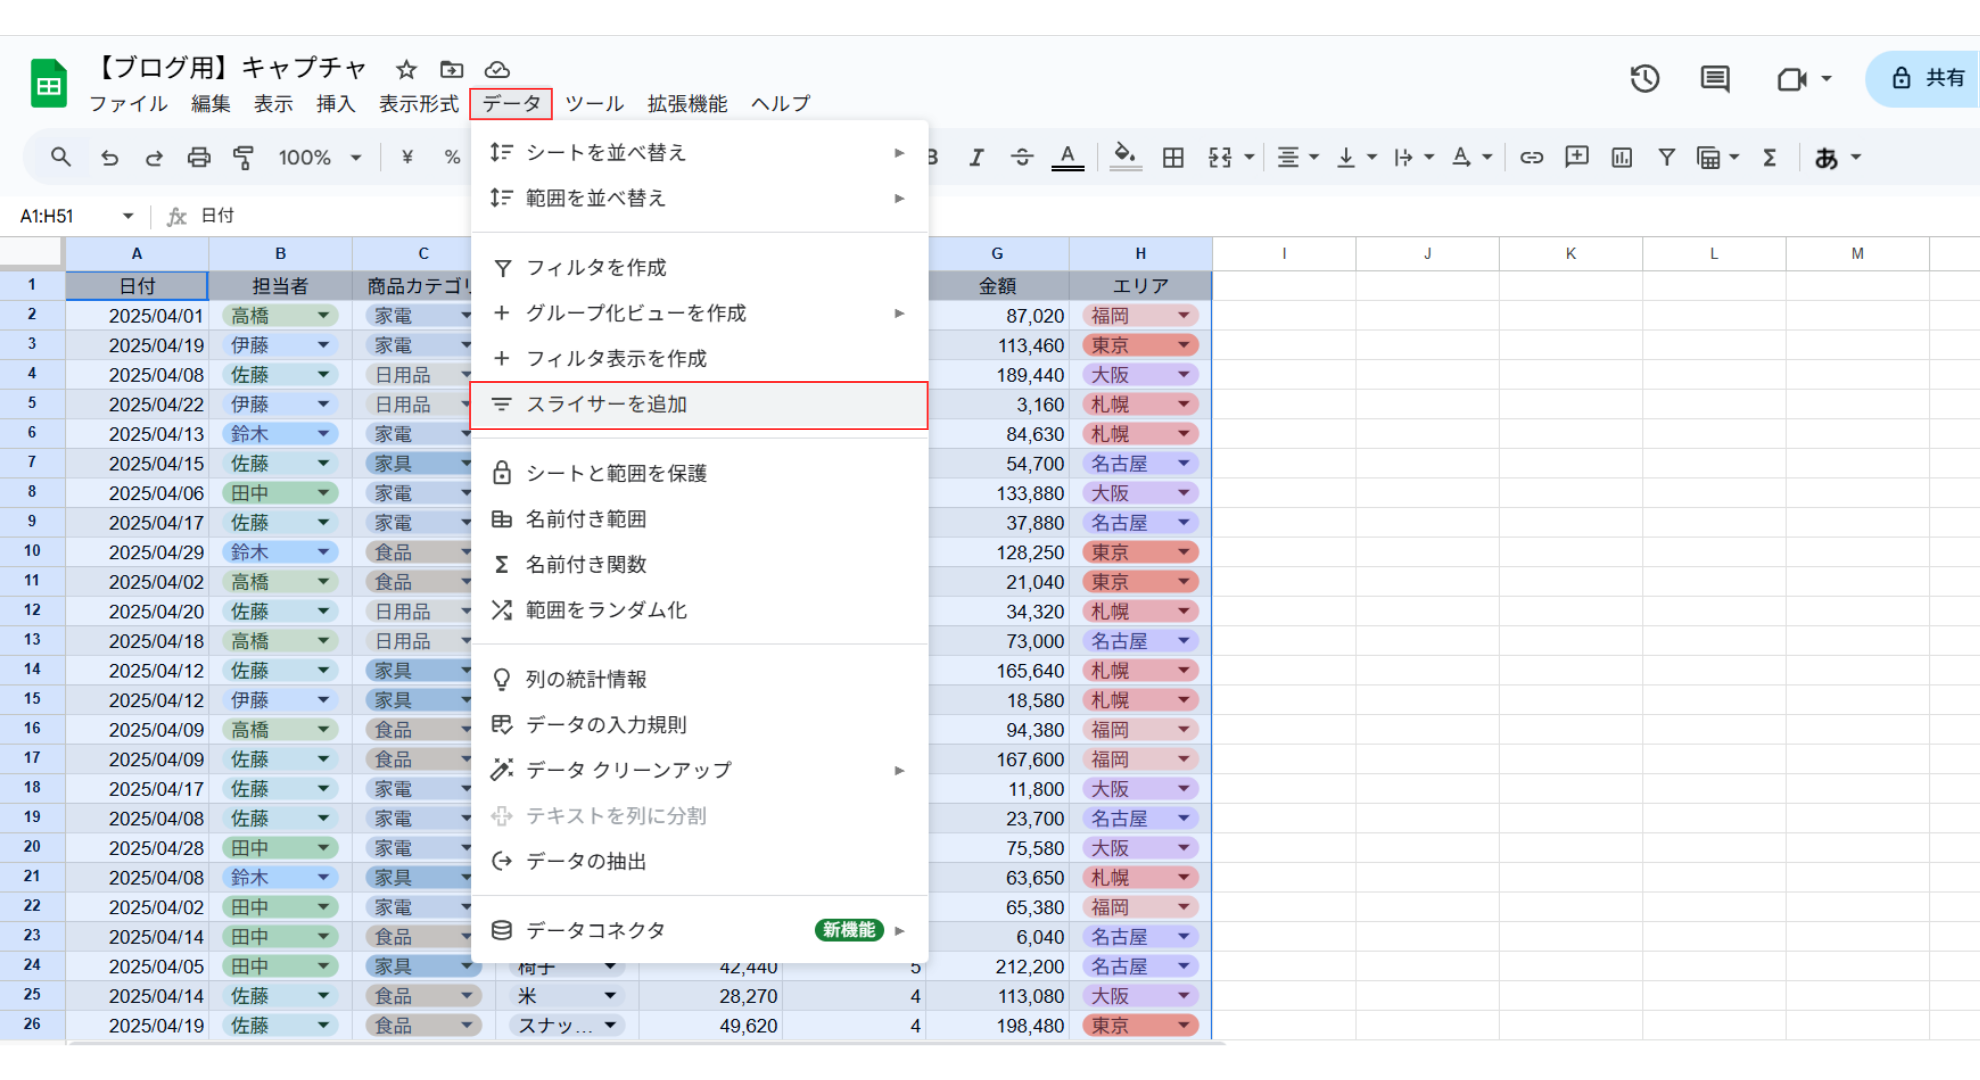Viewport: 1980px width, 1080px height.
Task: Choose スライサーを追加 from the menu
Action: point(698,405)
